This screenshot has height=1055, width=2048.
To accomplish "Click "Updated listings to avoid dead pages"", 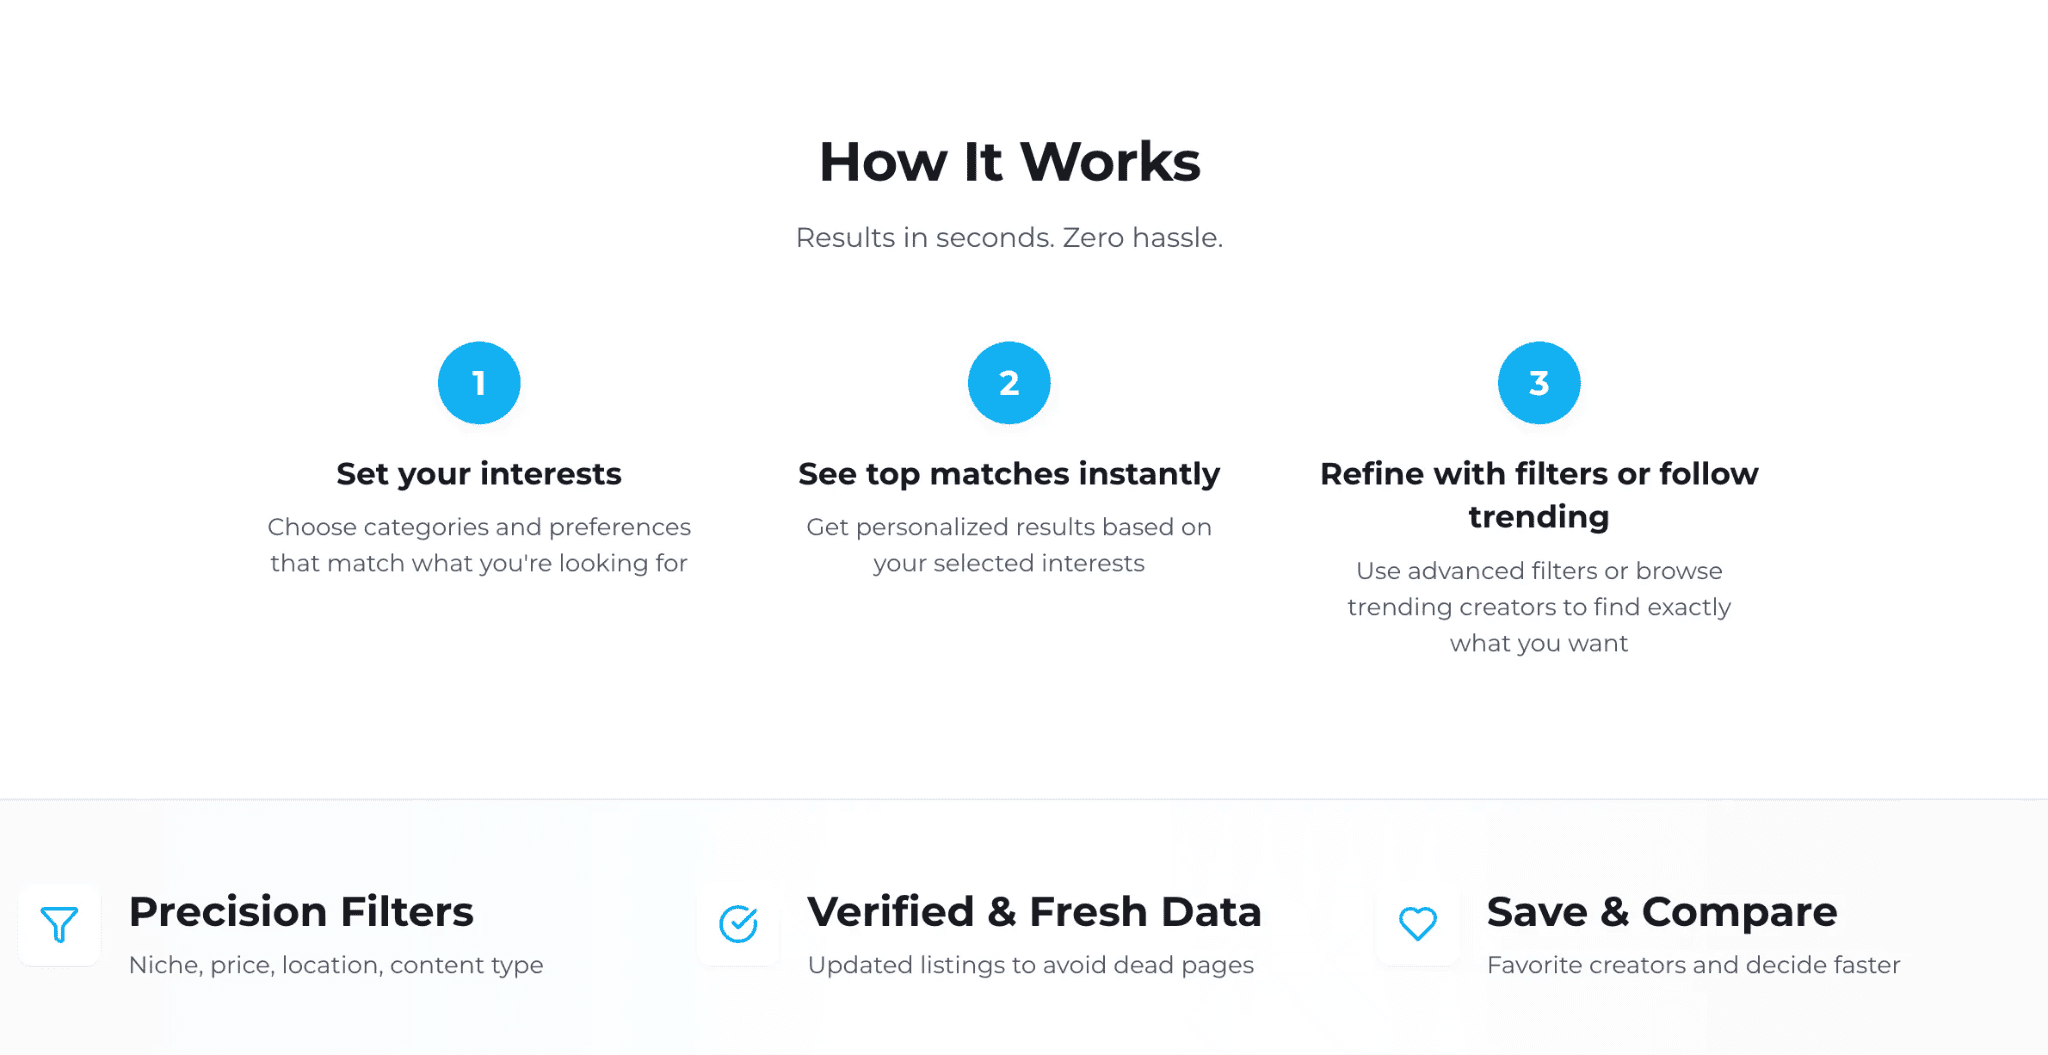I will pos(1030,965).
